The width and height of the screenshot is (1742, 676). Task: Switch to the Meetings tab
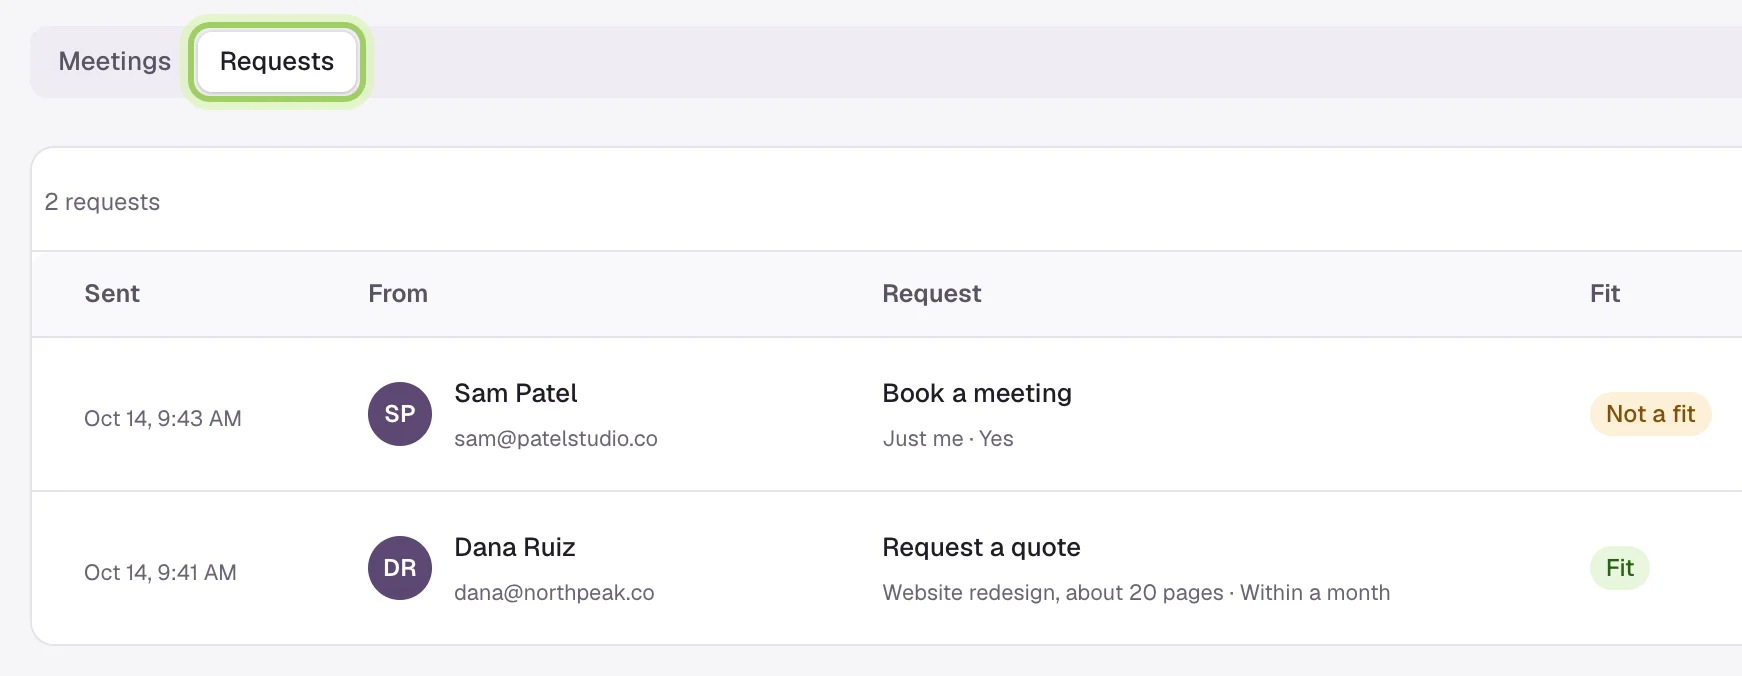point(115,62)
